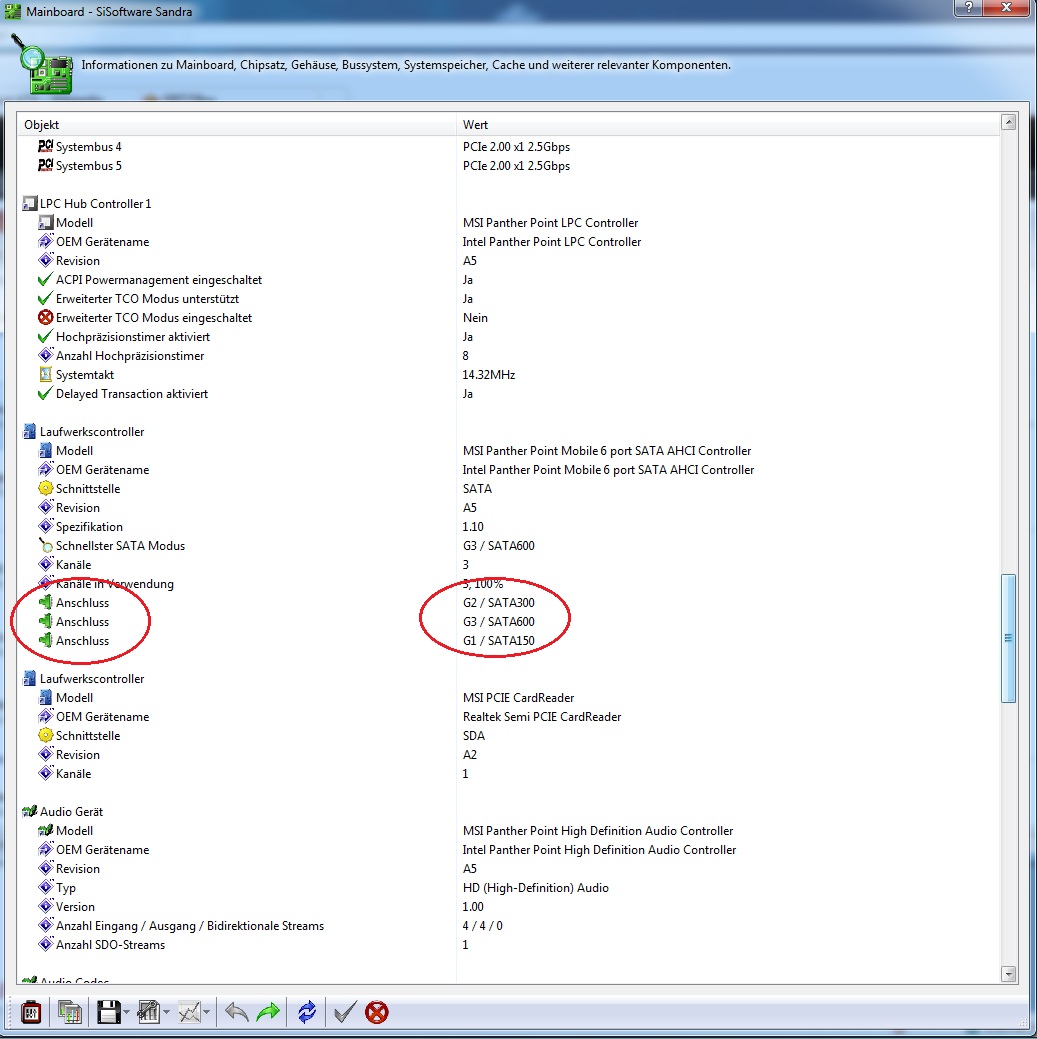Click the Nein value for TCO Modus eingeschaltet
Screen dimensions: 1037x1039
coord(475,317)
